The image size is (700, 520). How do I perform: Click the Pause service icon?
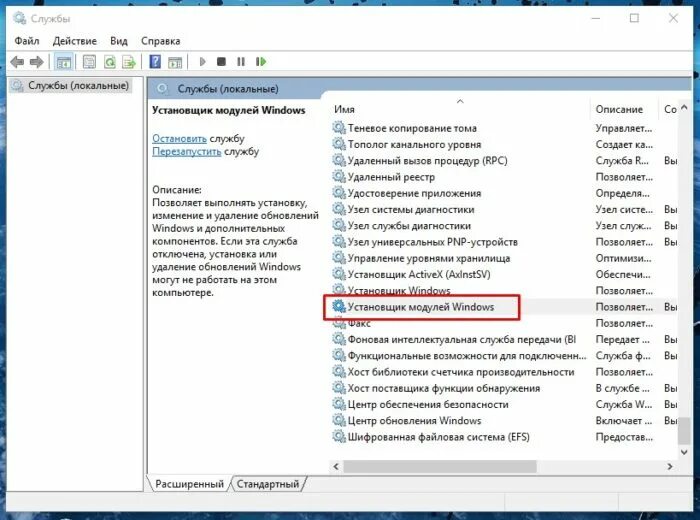tap(241, 62)
